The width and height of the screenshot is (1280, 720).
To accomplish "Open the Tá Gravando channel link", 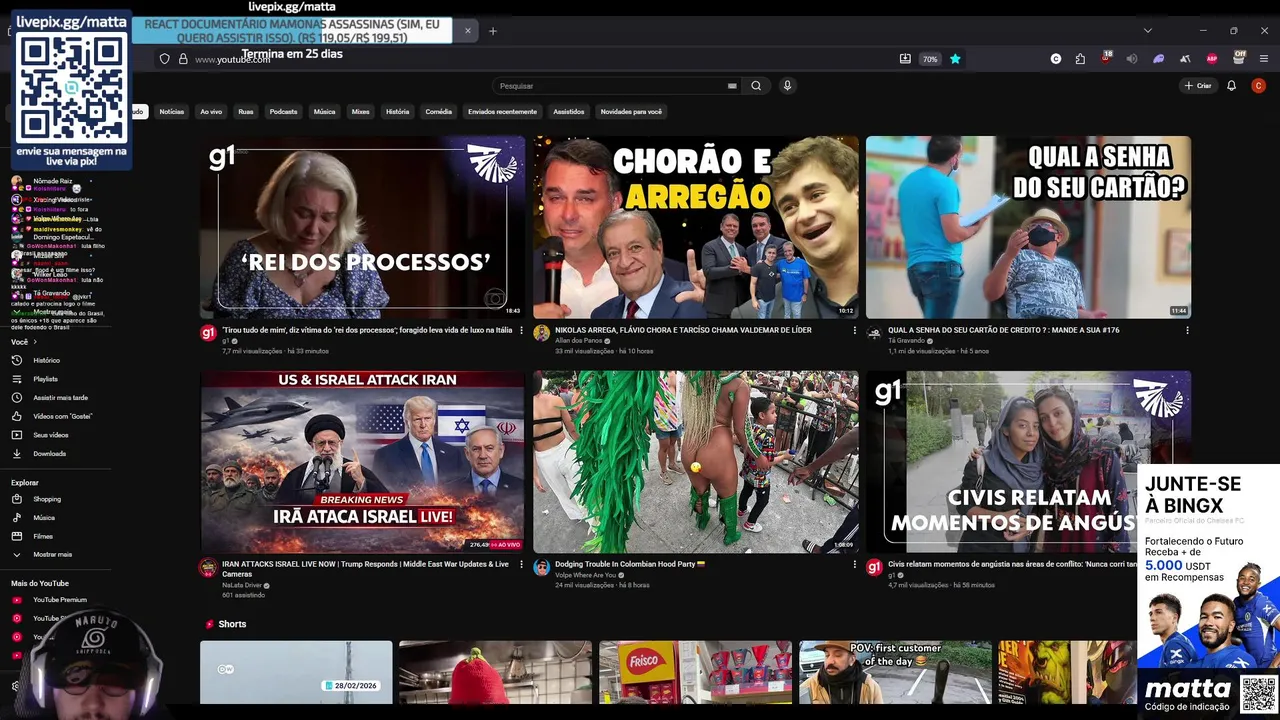I will [x=906, y=341].
